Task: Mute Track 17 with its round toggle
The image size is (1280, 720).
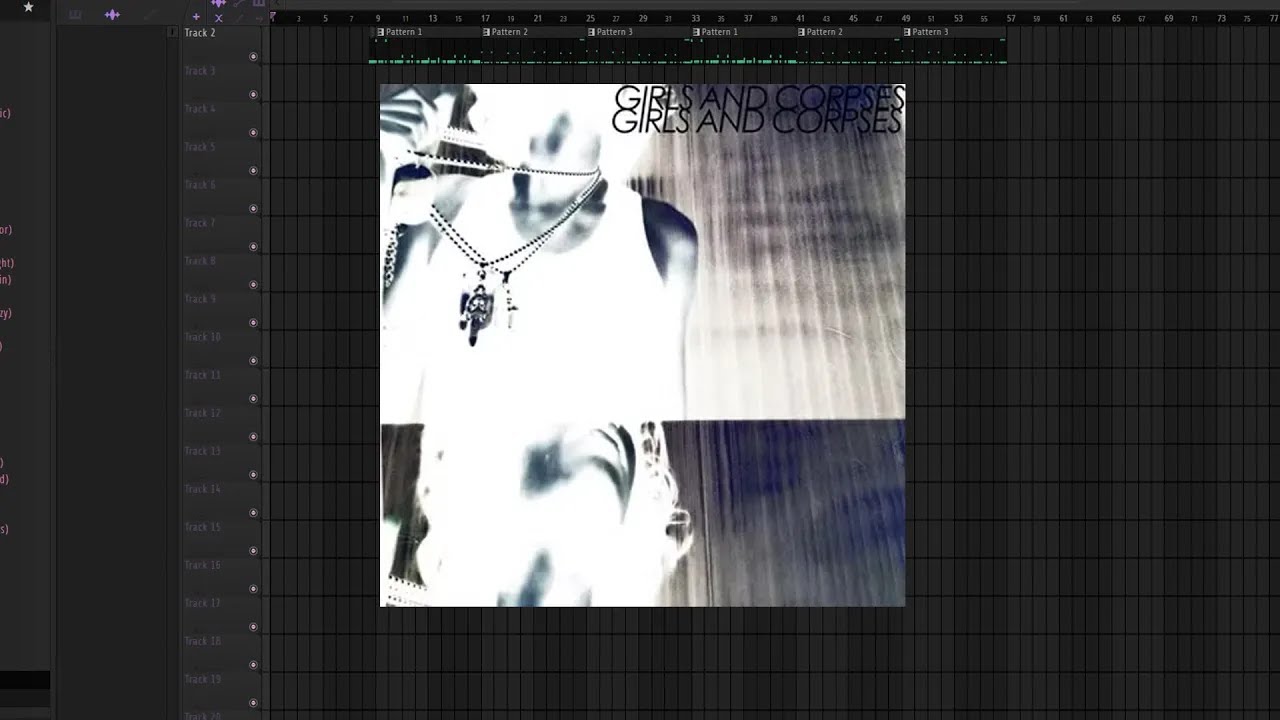Action: click(253, 627)
